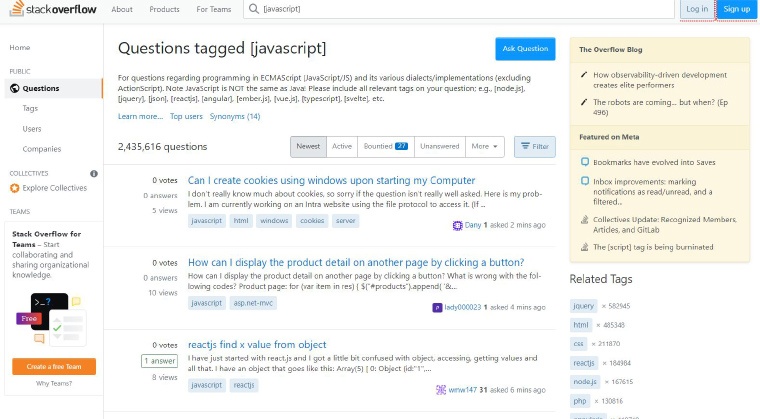Image resolution: width=760 pixels, height=419 pixels.
Task: Open Dany's user profile link
Action: (x=473, y=225)
